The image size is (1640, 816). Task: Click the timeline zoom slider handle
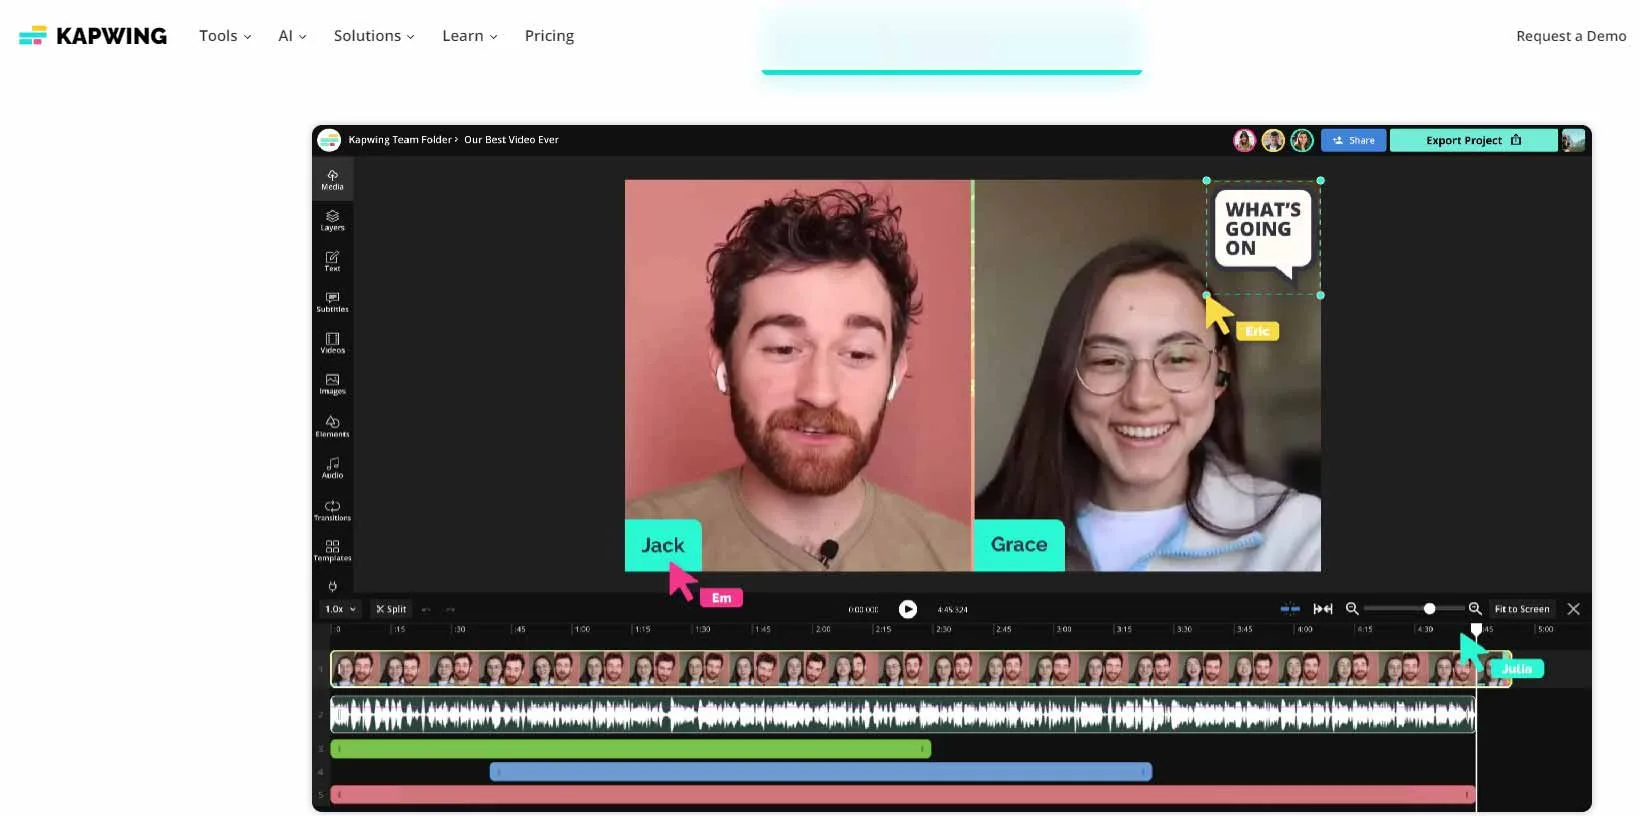click(1429, 609)
